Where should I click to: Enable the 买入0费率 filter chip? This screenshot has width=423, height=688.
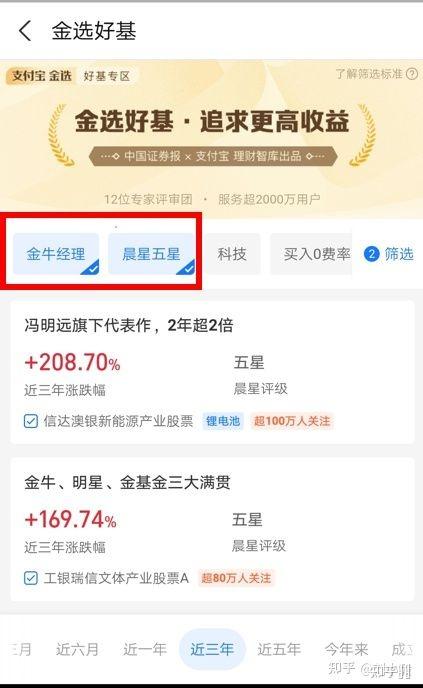click(x=311, y=254)
